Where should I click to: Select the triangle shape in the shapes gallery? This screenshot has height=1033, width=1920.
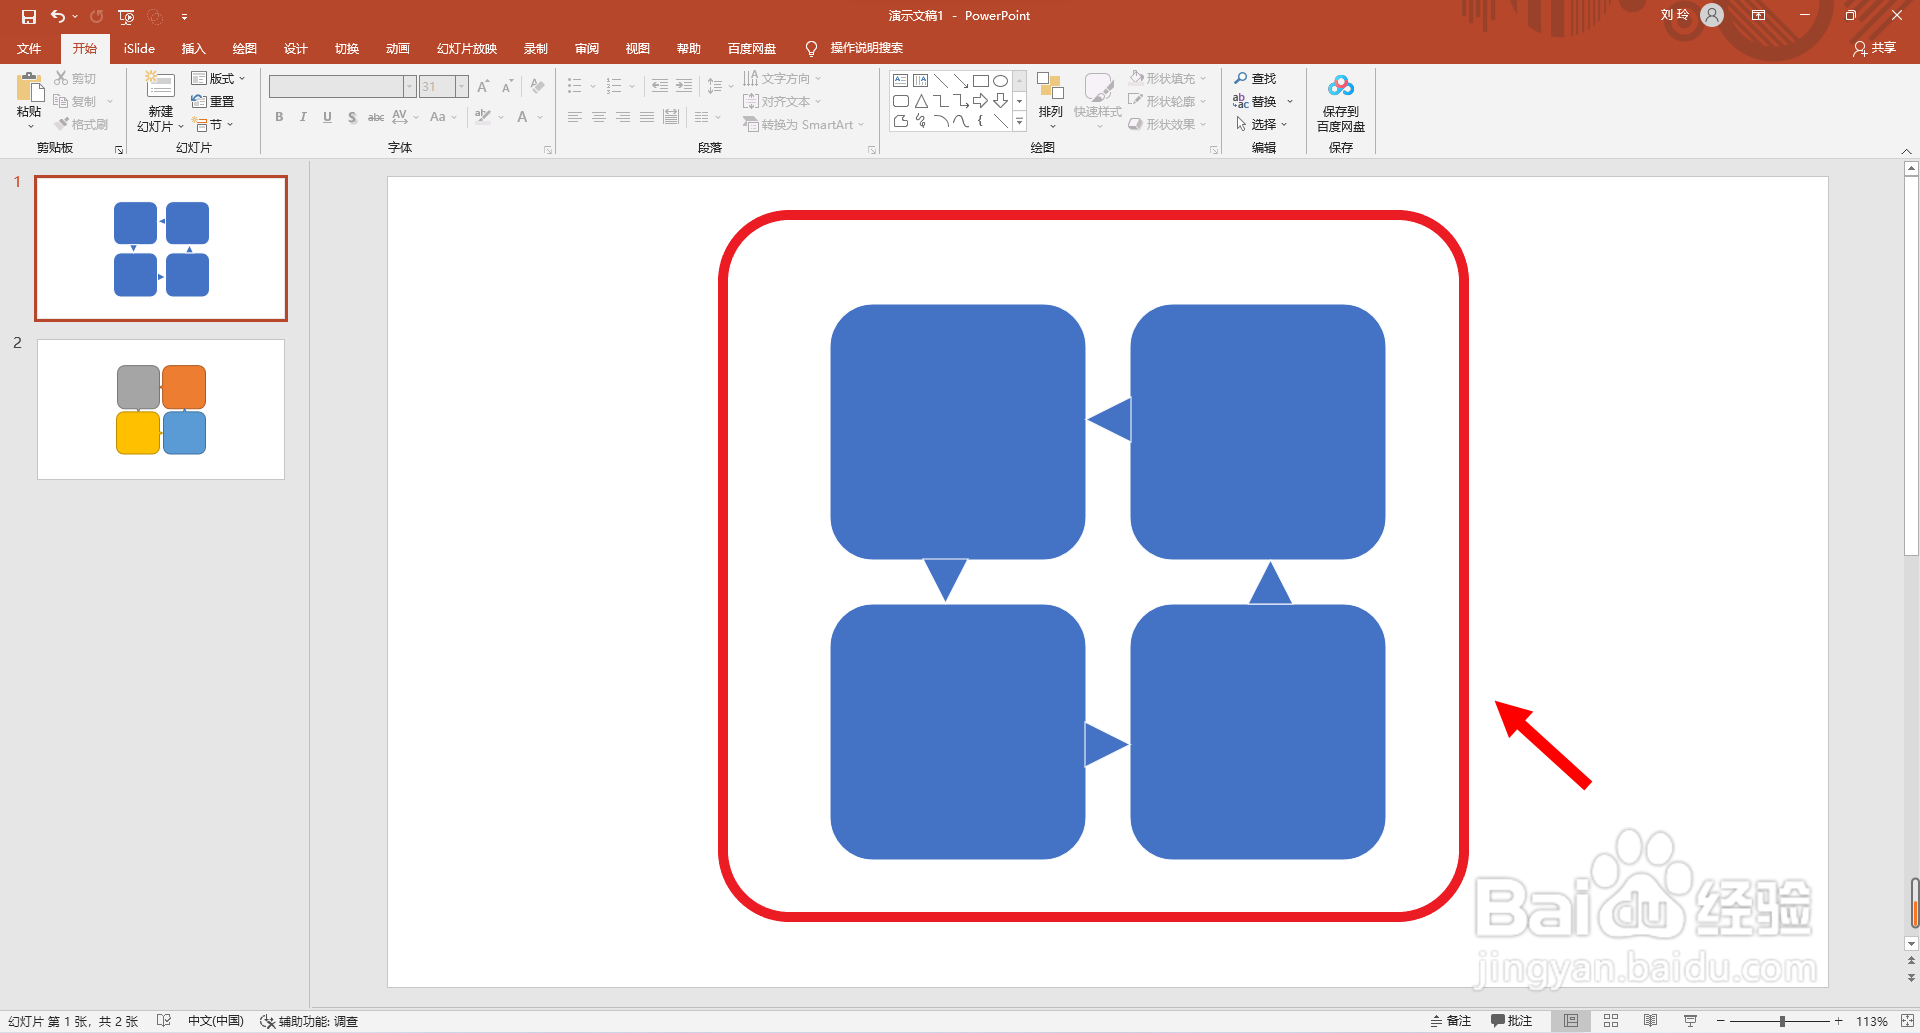click(x=921, y=101)
